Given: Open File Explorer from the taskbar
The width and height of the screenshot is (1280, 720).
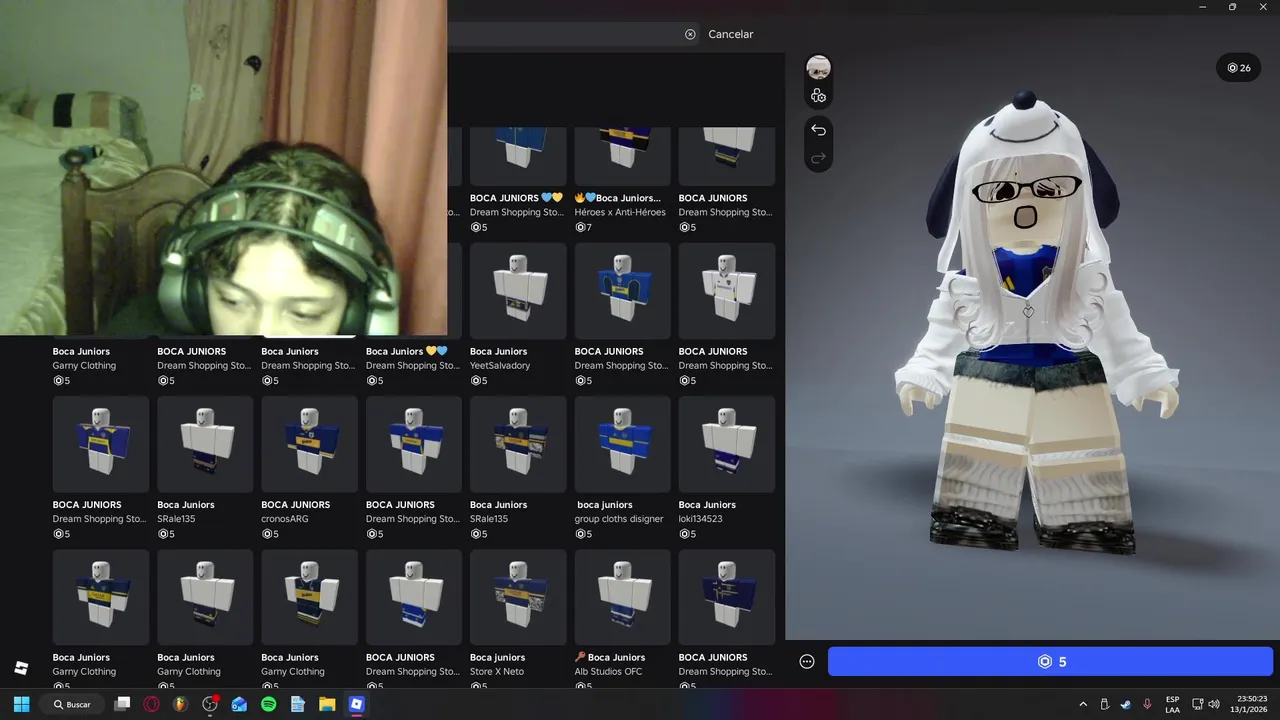Looking at the screenshot, I should [x=327, y=704].
